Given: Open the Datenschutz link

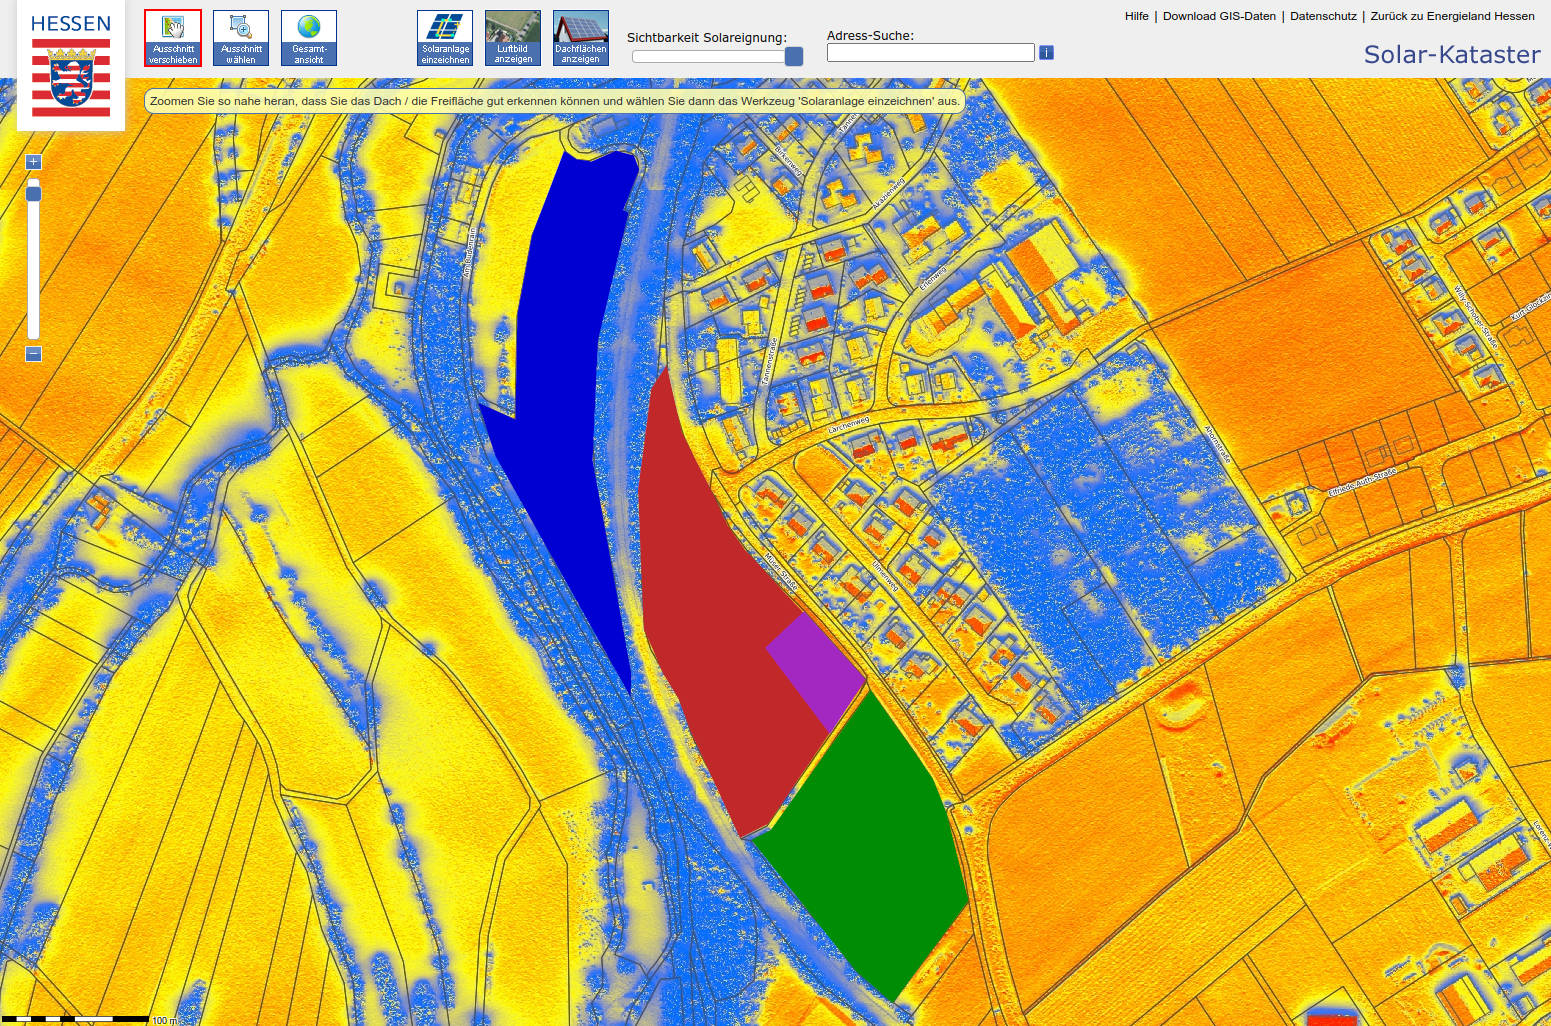Looking at the screenshot, I should point(1323,16).
